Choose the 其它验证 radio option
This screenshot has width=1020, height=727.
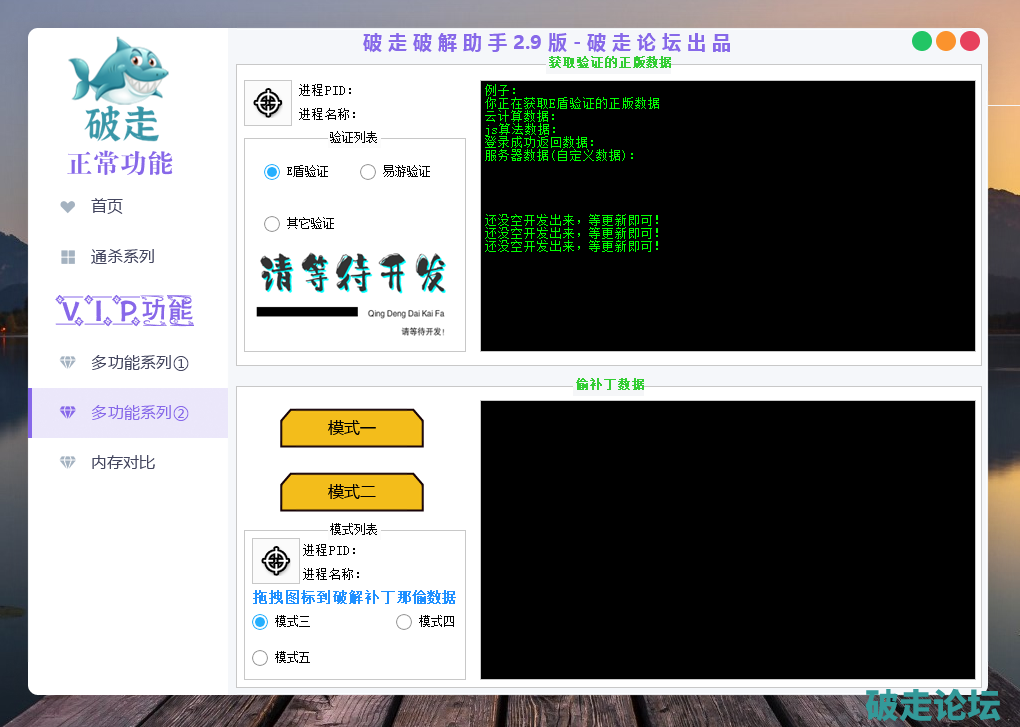(272, 224)
